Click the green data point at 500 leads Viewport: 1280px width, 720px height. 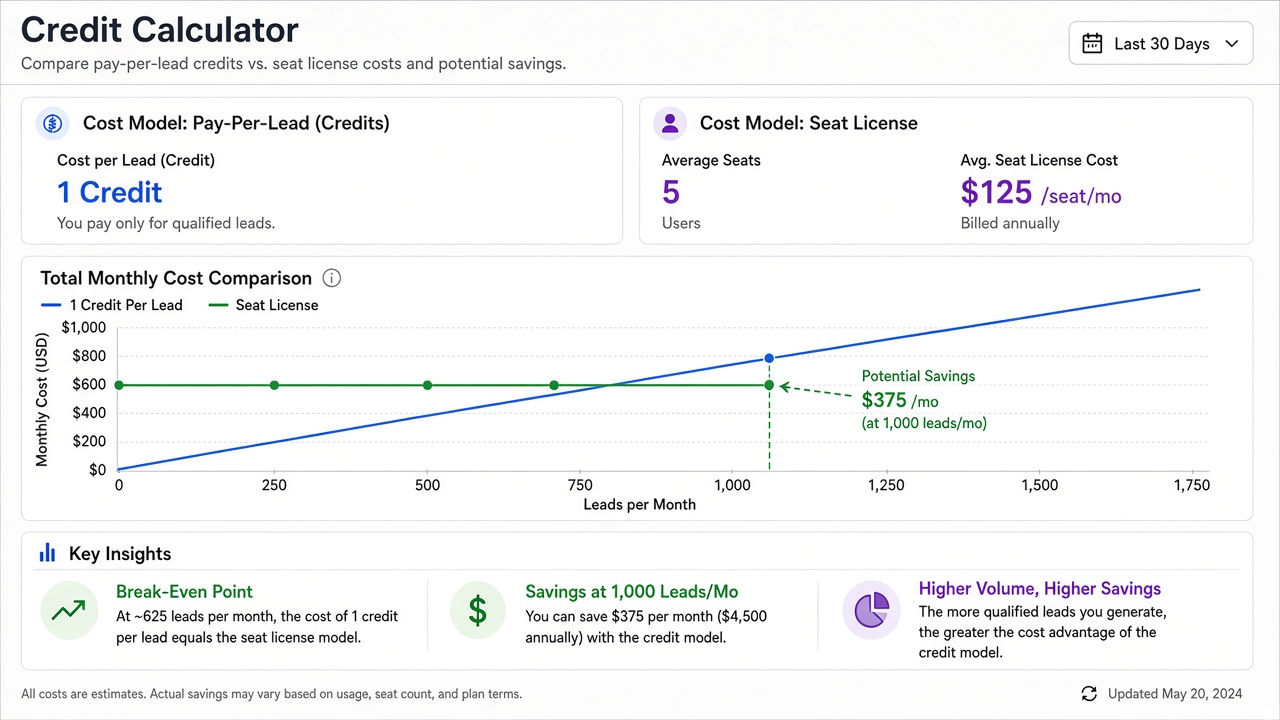click(427, 385)
